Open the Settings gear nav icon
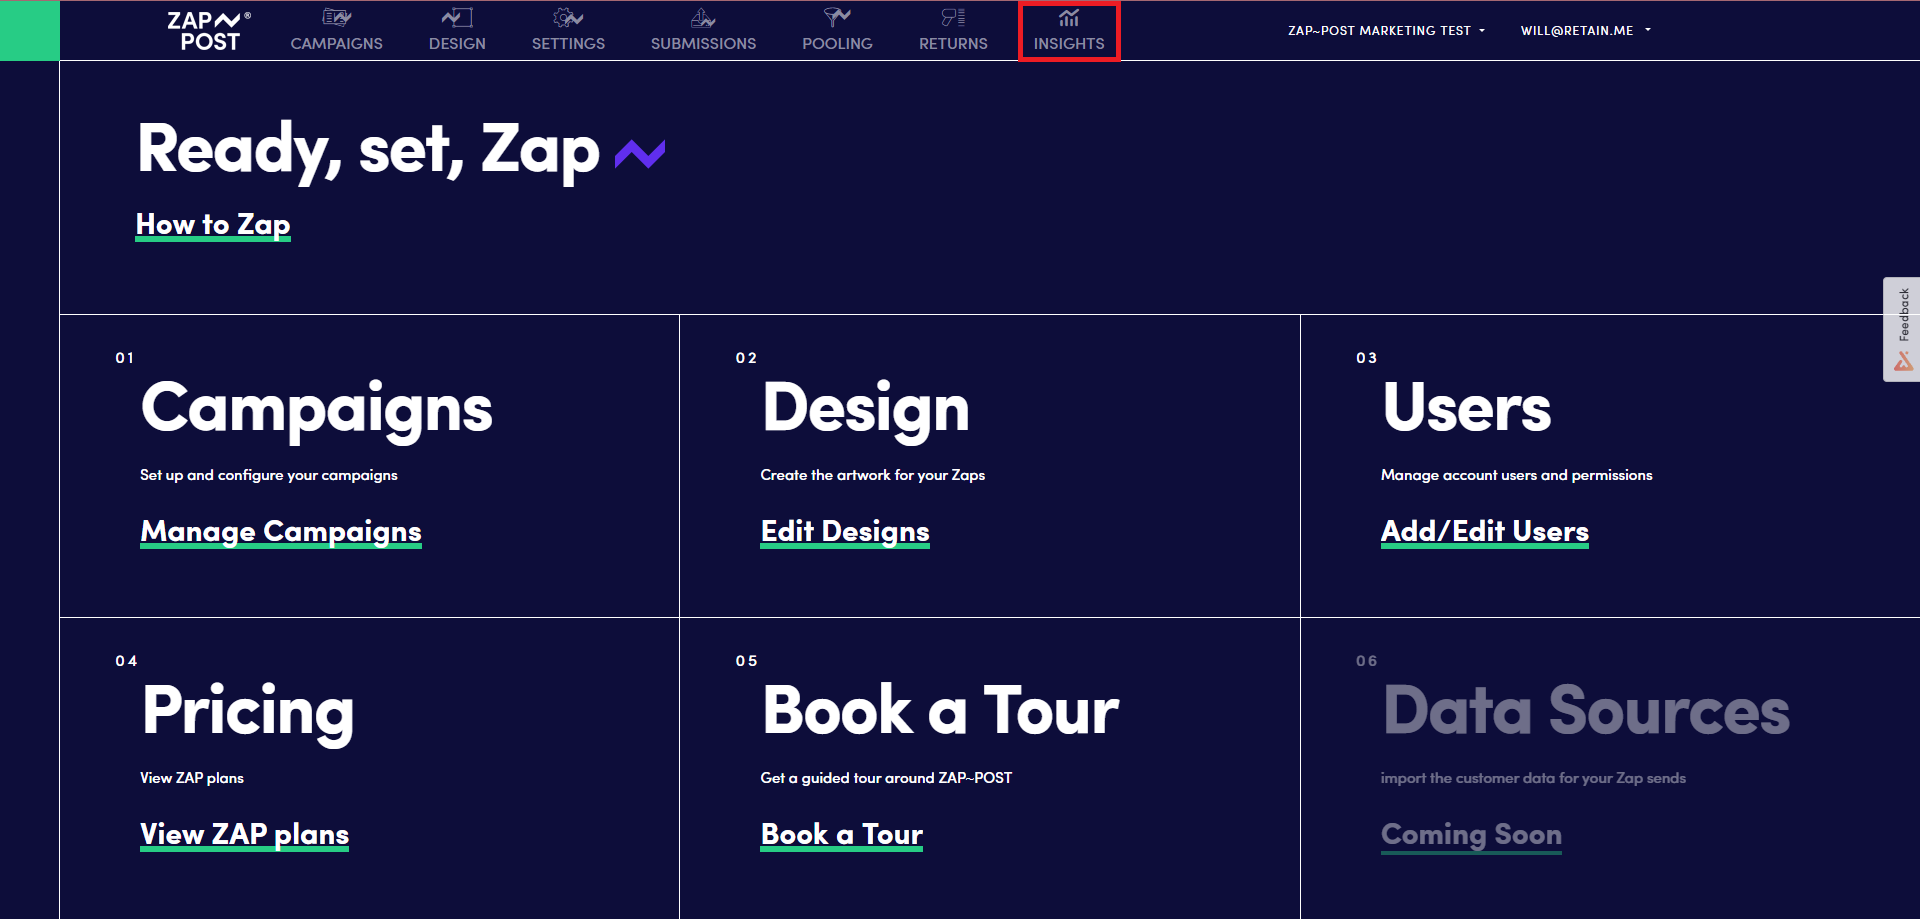 [x=568, y=18]
